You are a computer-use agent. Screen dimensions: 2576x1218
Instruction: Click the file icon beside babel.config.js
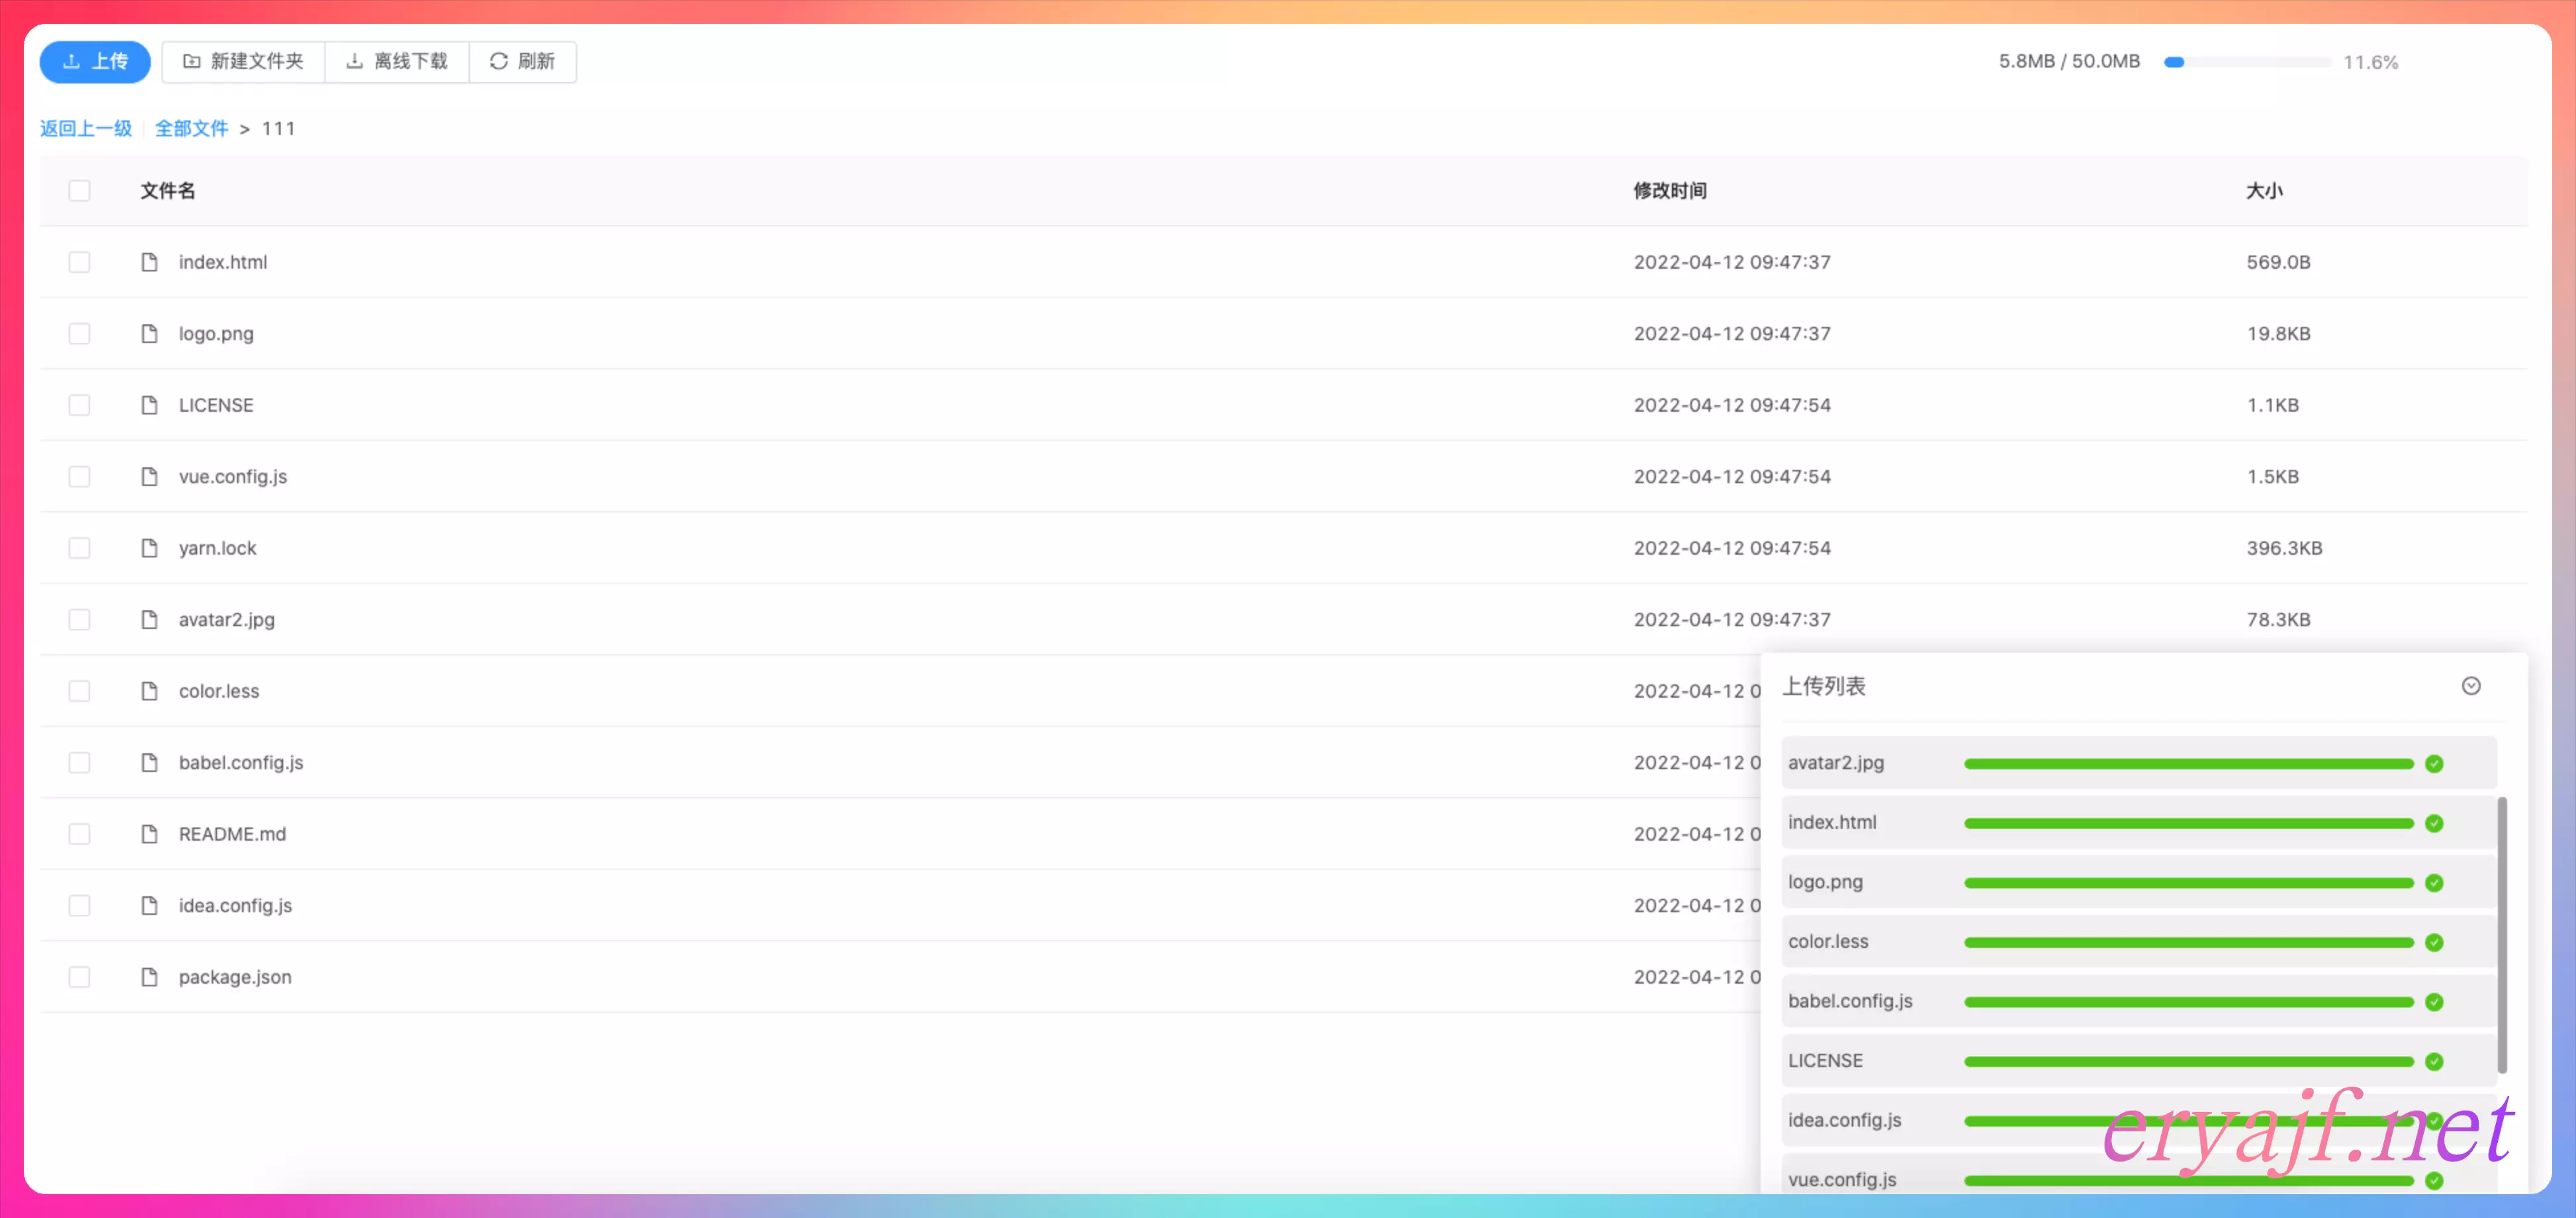tap(149, 762)
